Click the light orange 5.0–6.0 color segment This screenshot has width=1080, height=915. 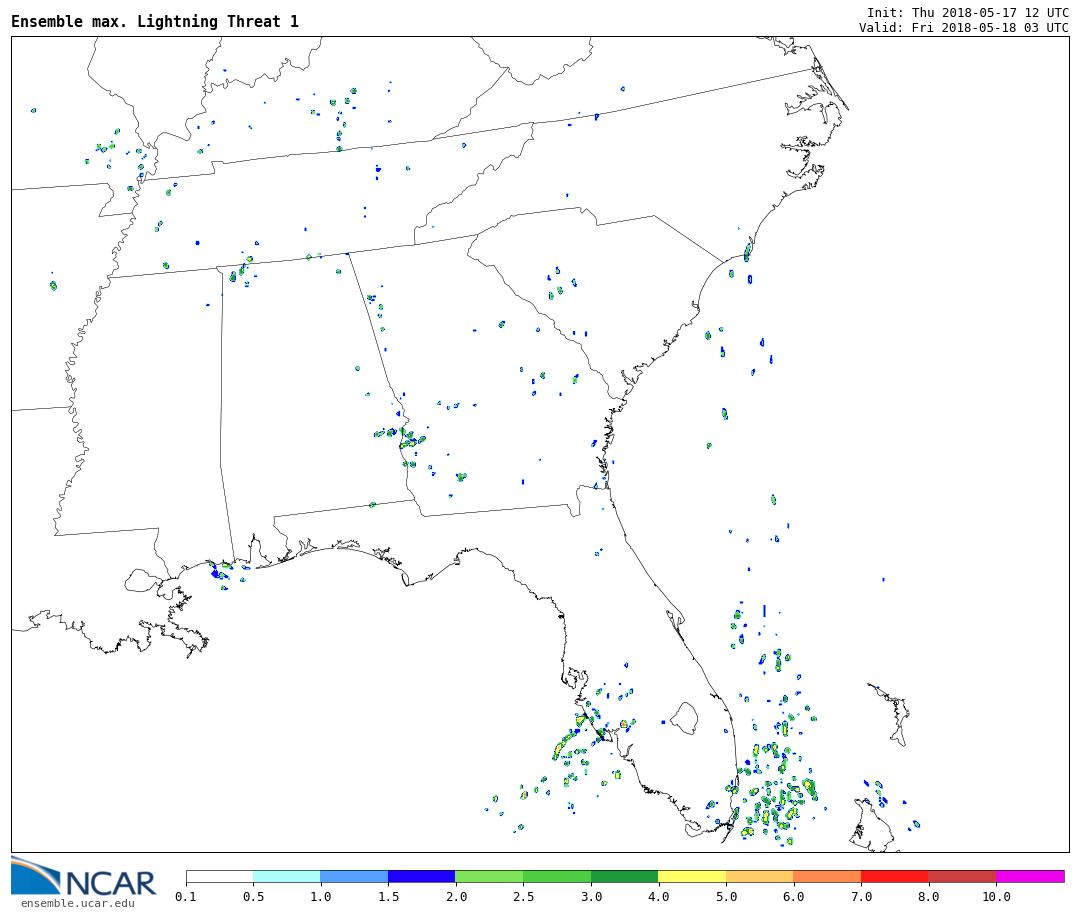point(760,876)
